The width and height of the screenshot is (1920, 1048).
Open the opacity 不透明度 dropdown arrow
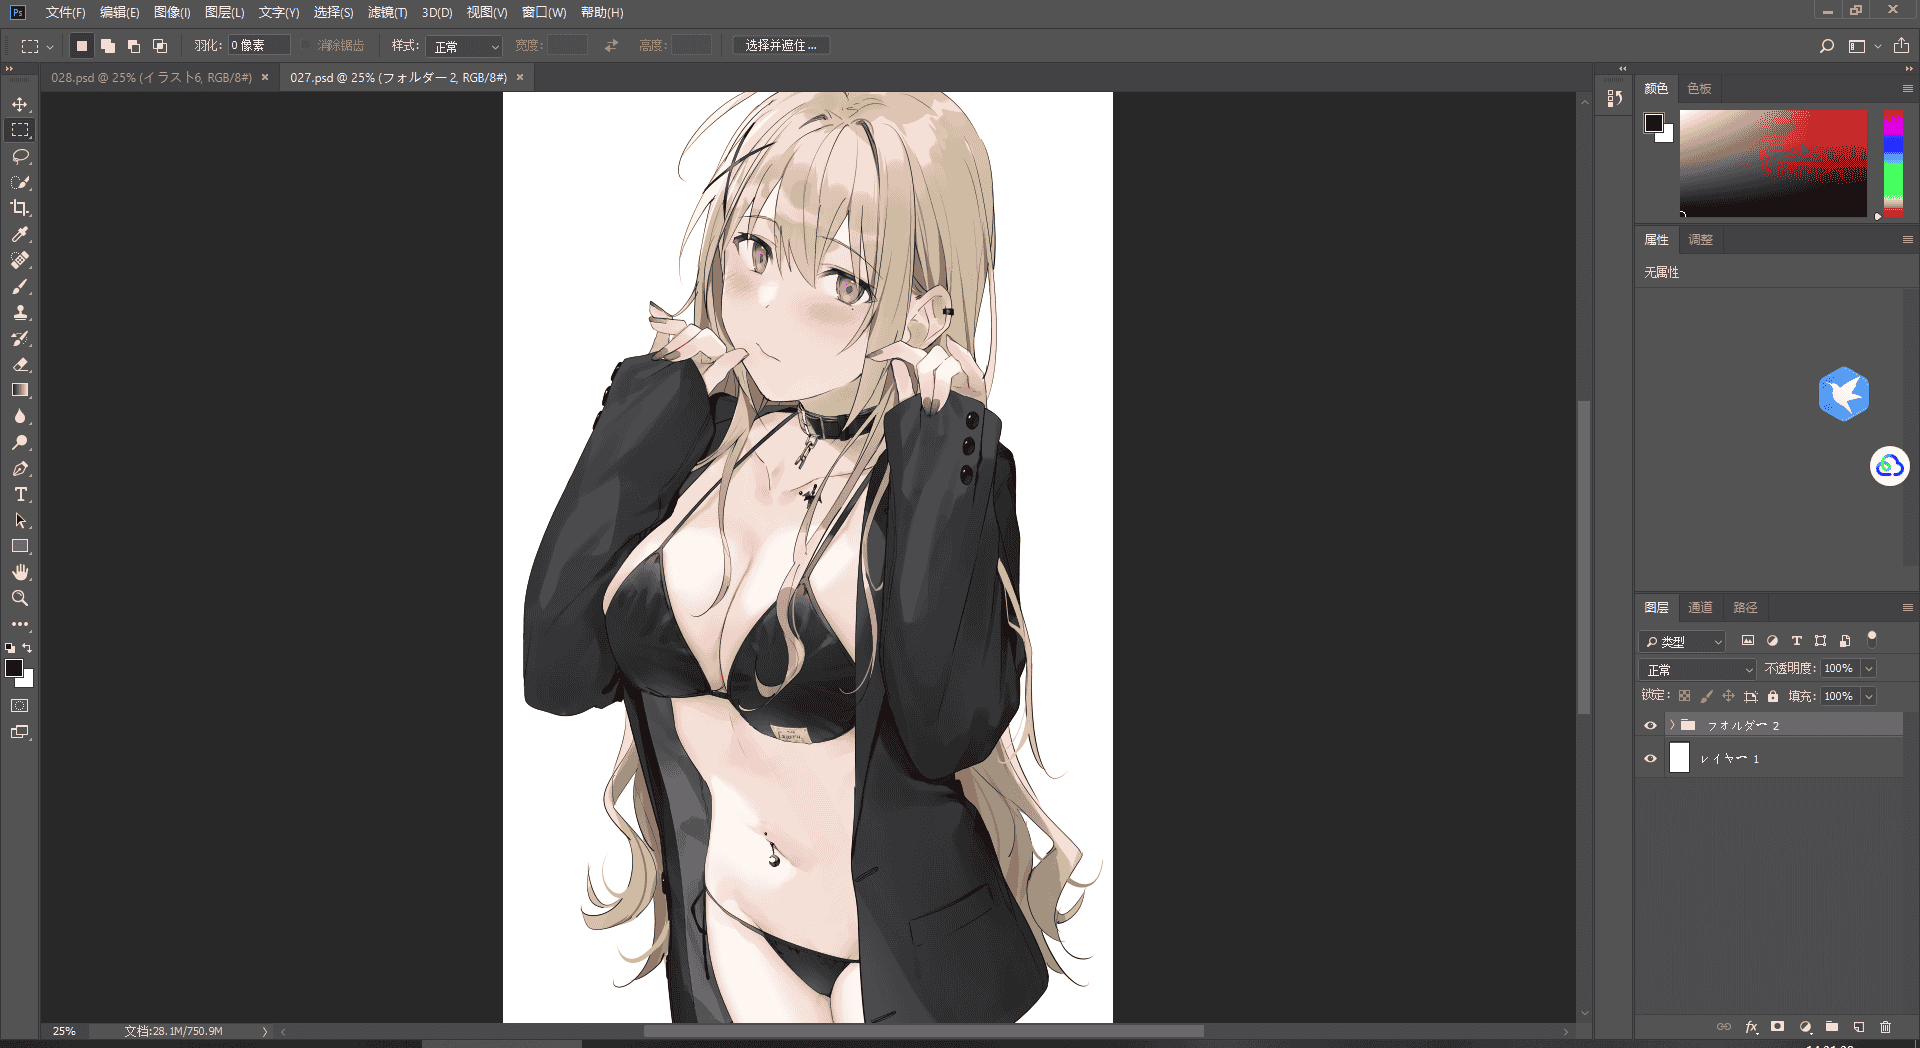click(1869, 668)
